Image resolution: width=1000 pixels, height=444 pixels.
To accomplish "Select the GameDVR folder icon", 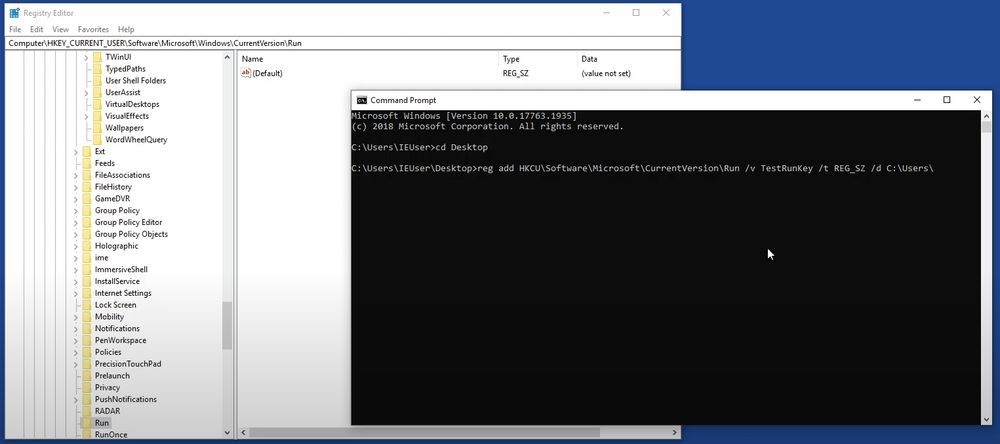I will pos(87,198).
